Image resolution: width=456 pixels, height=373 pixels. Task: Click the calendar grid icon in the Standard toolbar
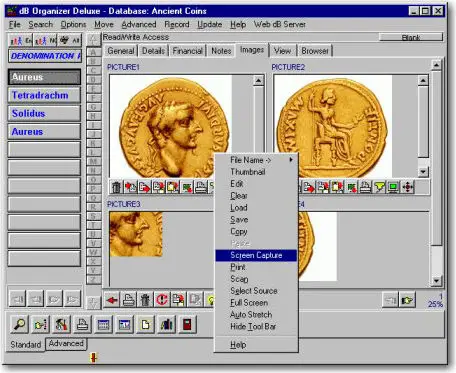pos(103,324)
